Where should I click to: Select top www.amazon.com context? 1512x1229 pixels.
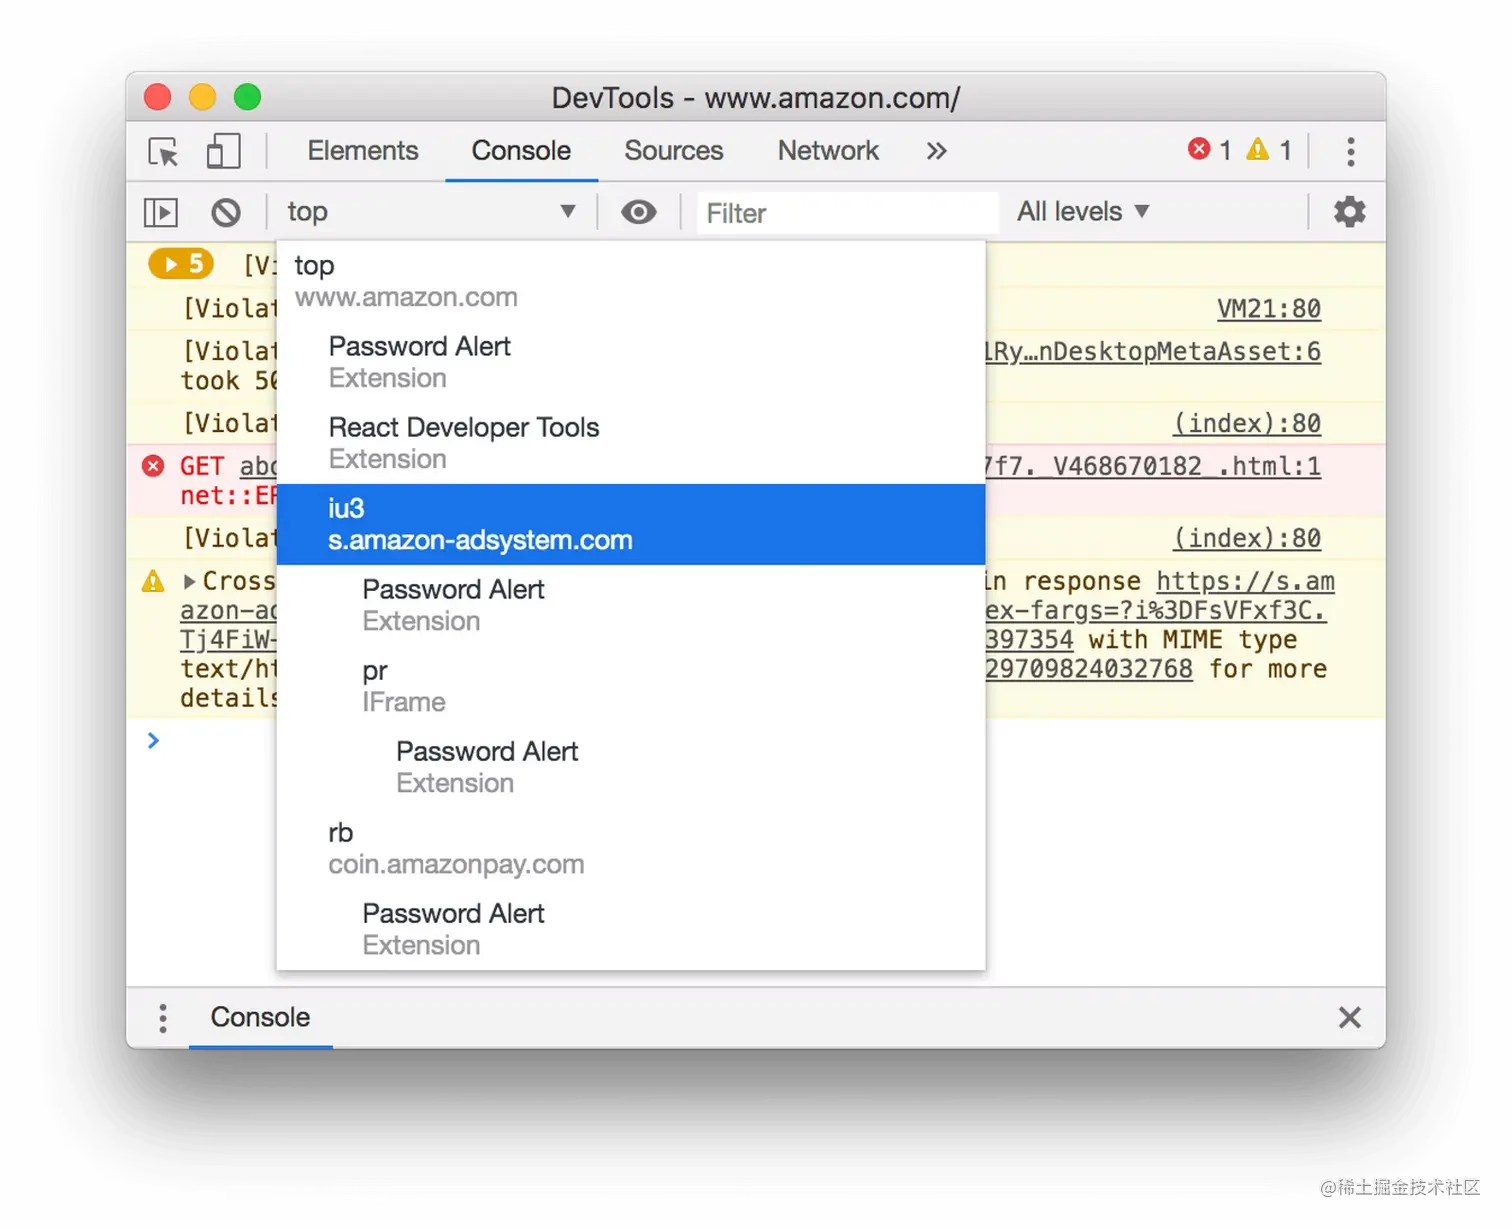(x=631, y=281)
